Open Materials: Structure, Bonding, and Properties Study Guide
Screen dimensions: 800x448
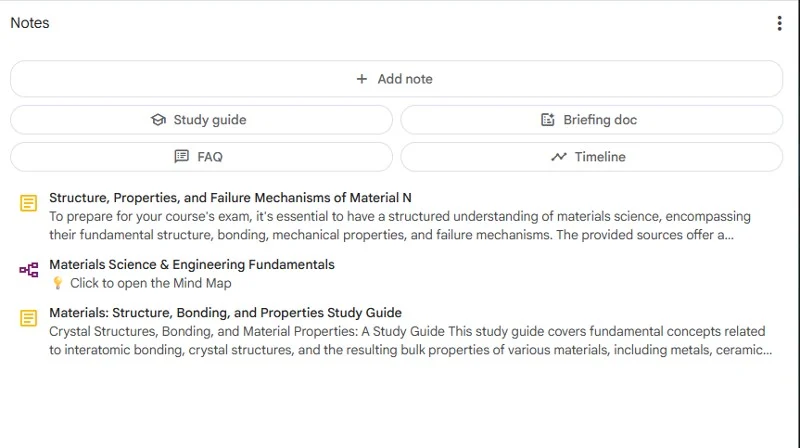tap(226, 312)
